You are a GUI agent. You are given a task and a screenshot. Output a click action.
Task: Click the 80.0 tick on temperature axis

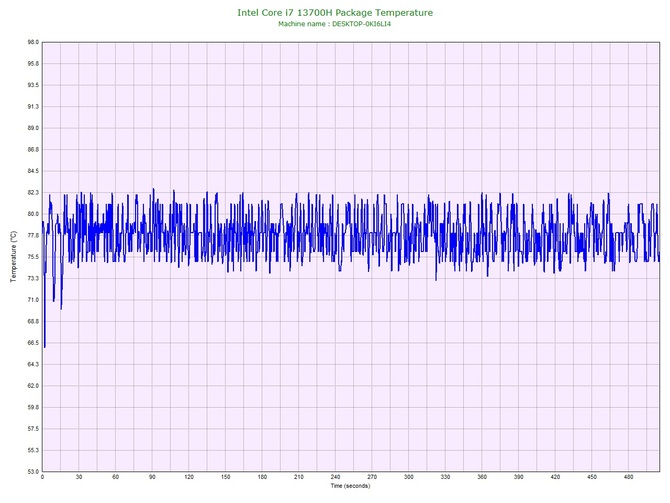[33, 214]
